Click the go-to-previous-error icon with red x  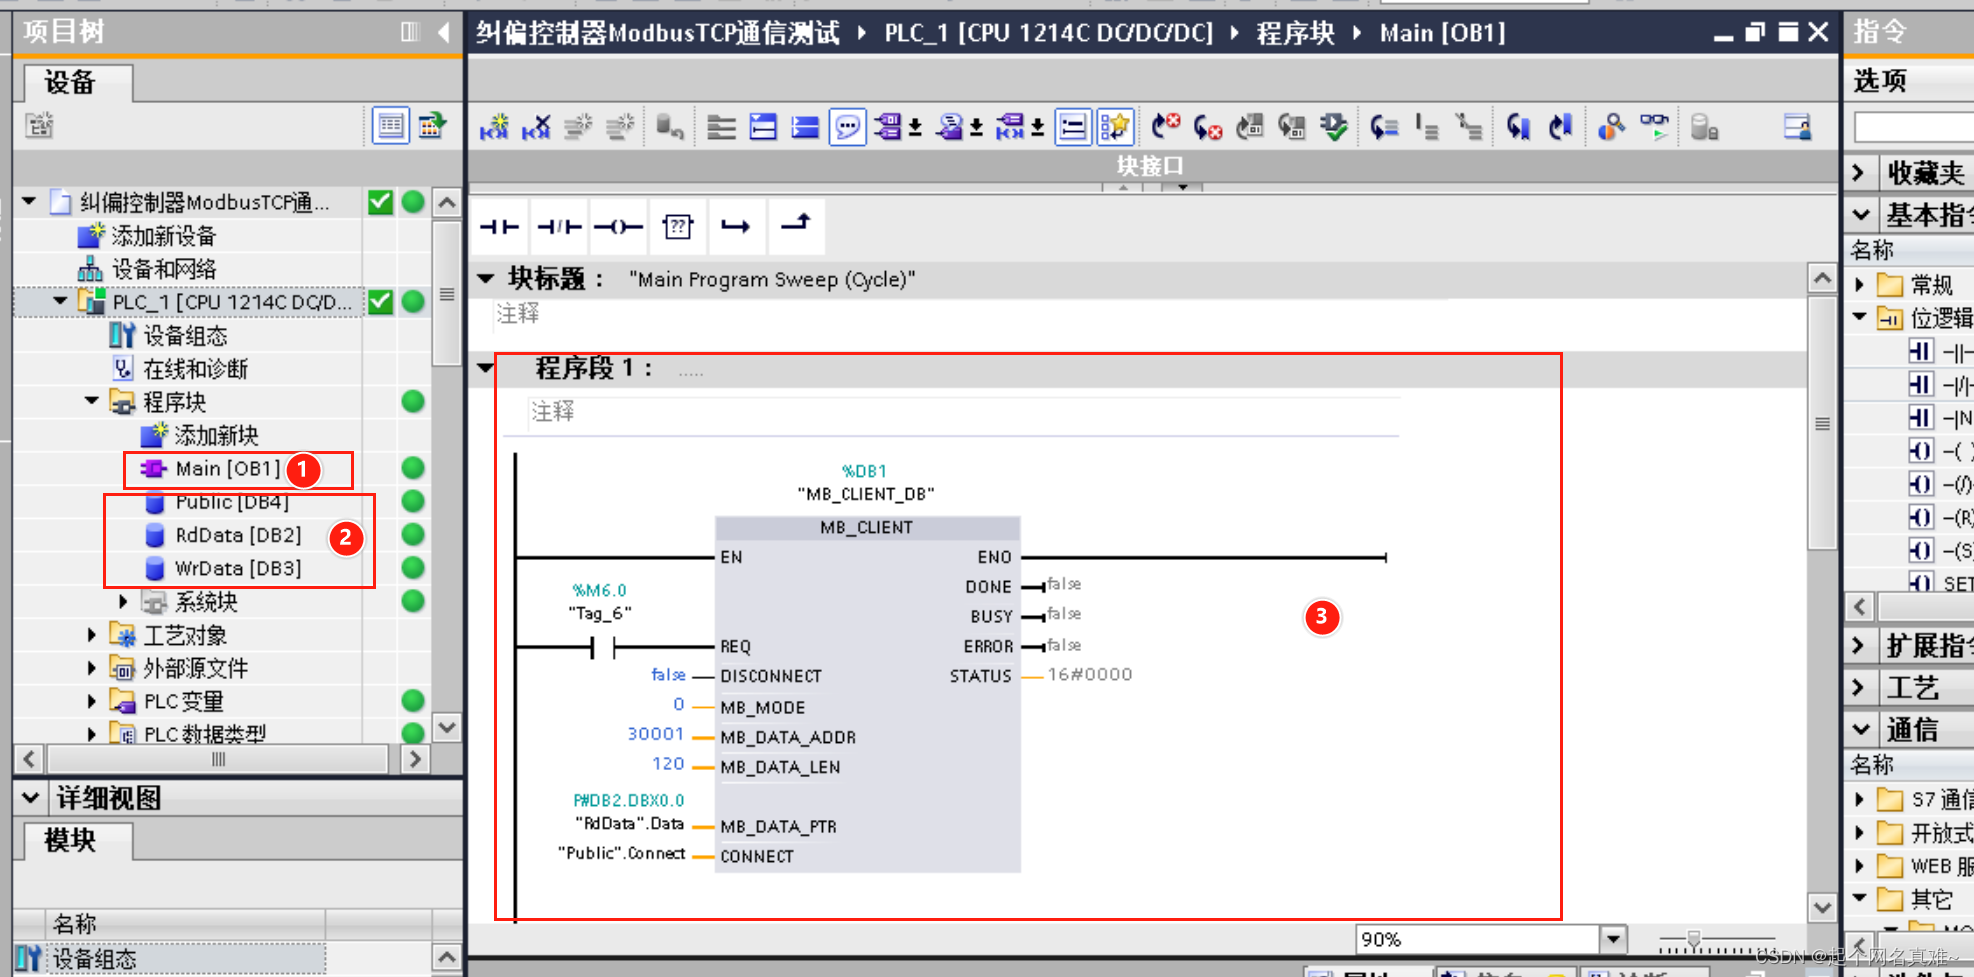click(x=1166, y=127)
